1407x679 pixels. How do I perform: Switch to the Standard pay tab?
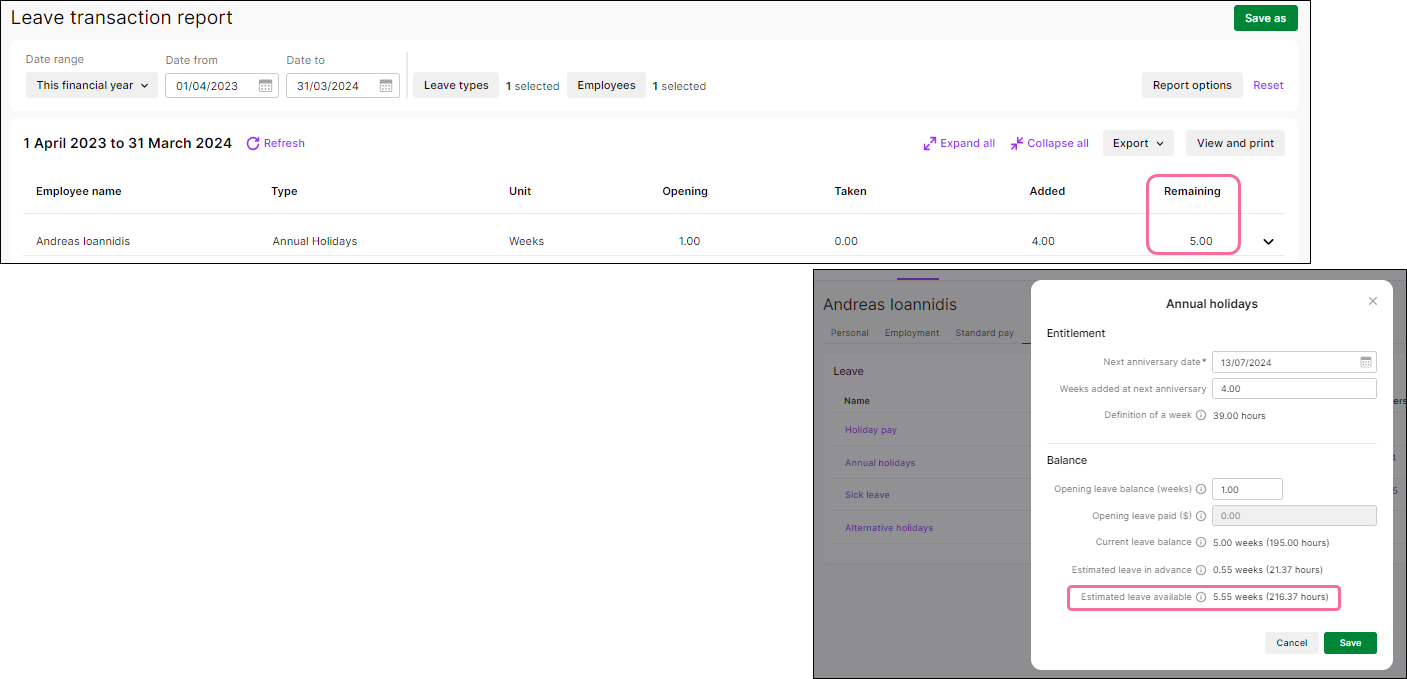tap(984, 333)
